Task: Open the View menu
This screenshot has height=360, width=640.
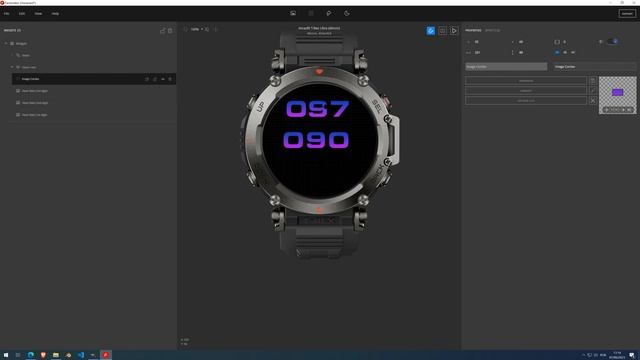Action: 38,13
